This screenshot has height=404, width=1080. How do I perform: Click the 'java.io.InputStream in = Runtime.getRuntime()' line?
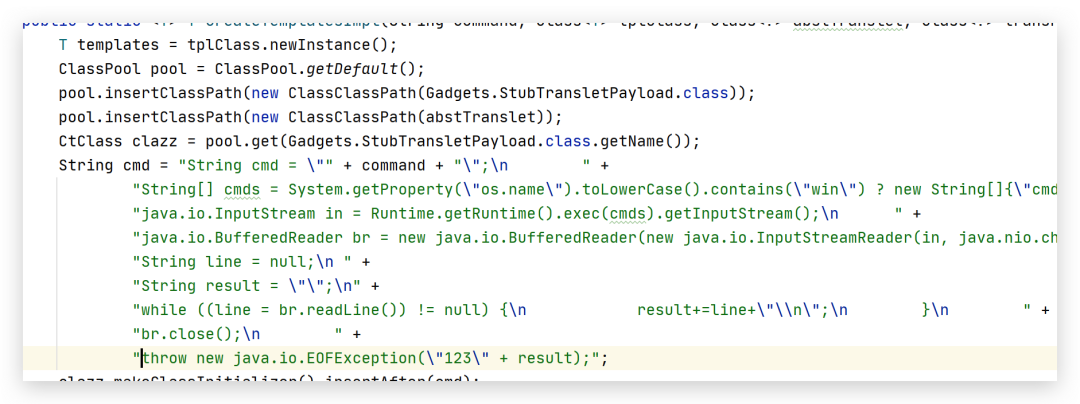(526, 213)
